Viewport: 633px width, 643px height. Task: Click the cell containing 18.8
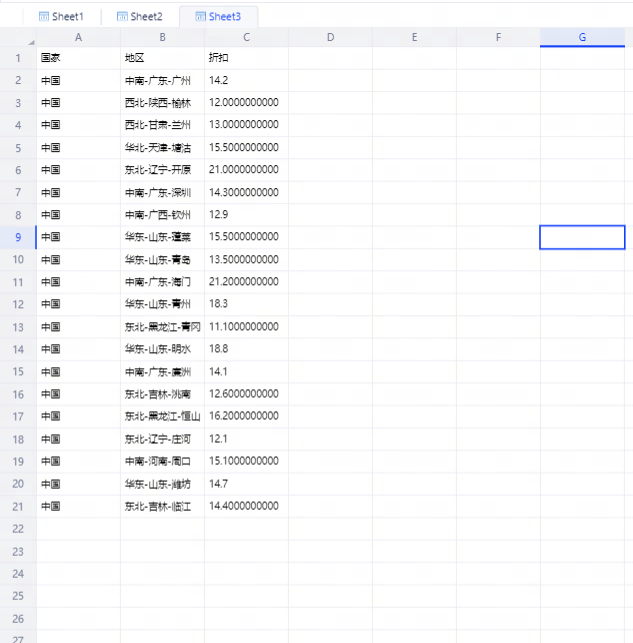(246, 349)
